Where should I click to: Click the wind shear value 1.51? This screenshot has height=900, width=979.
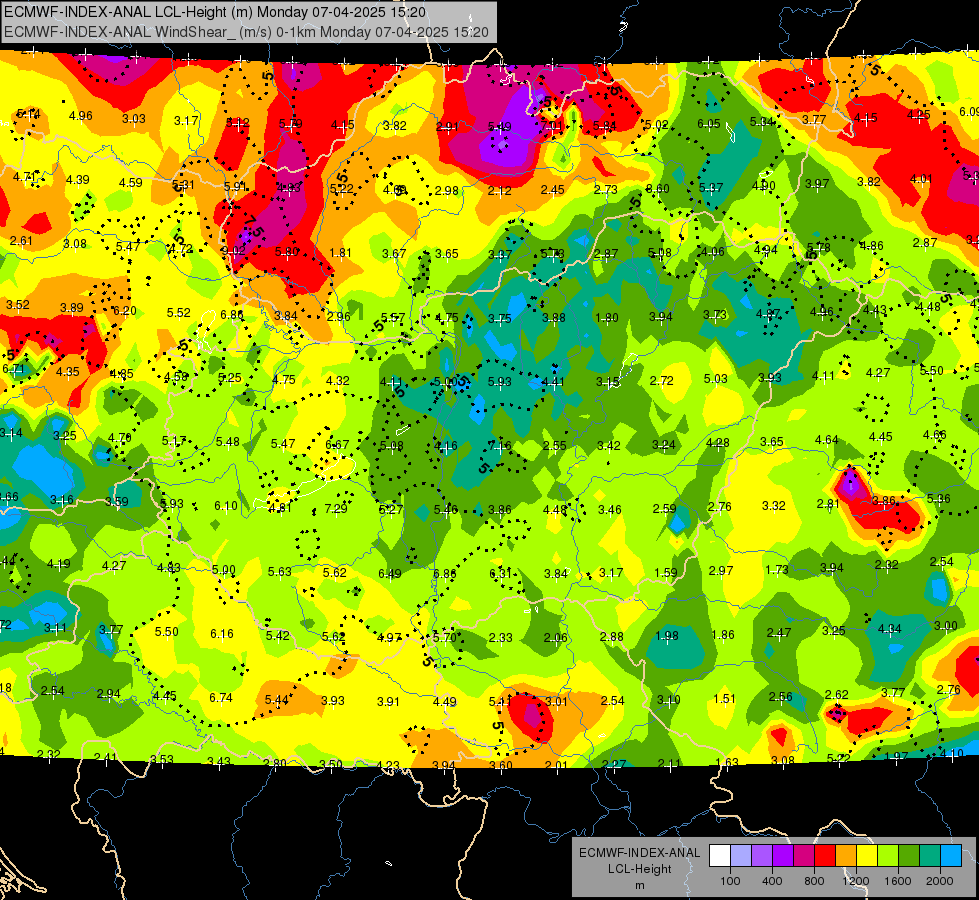click(724, 698)
